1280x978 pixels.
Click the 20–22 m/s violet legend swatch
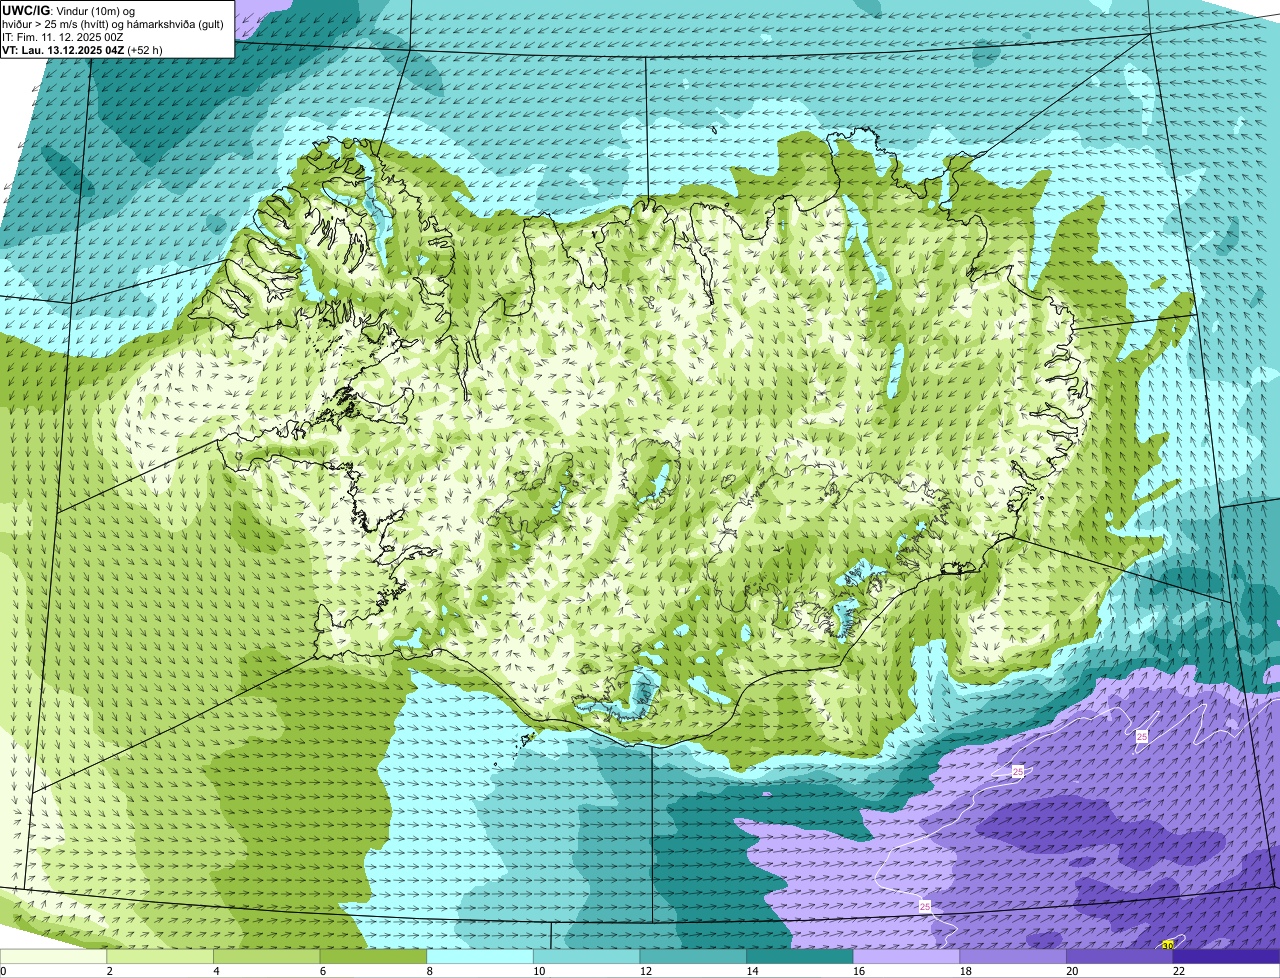[1120, 956]
